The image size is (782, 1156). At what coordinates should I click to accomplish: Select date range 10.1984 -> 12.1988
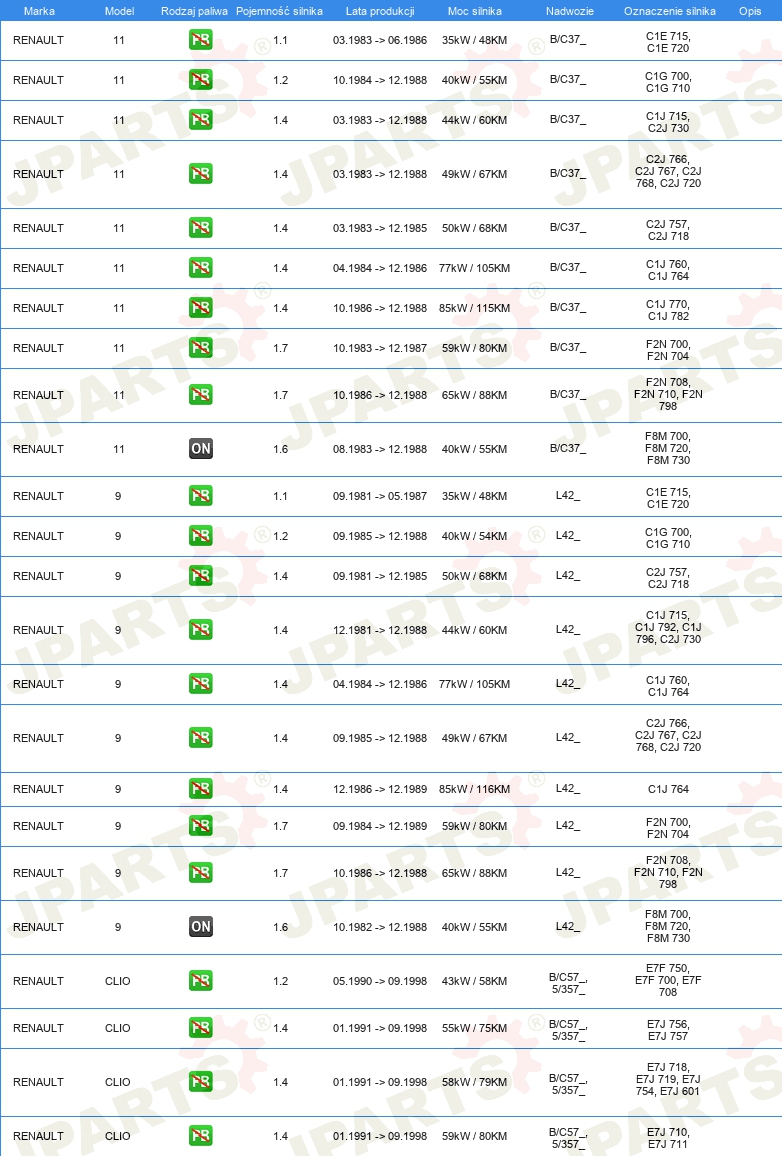(x=380, y=80)
